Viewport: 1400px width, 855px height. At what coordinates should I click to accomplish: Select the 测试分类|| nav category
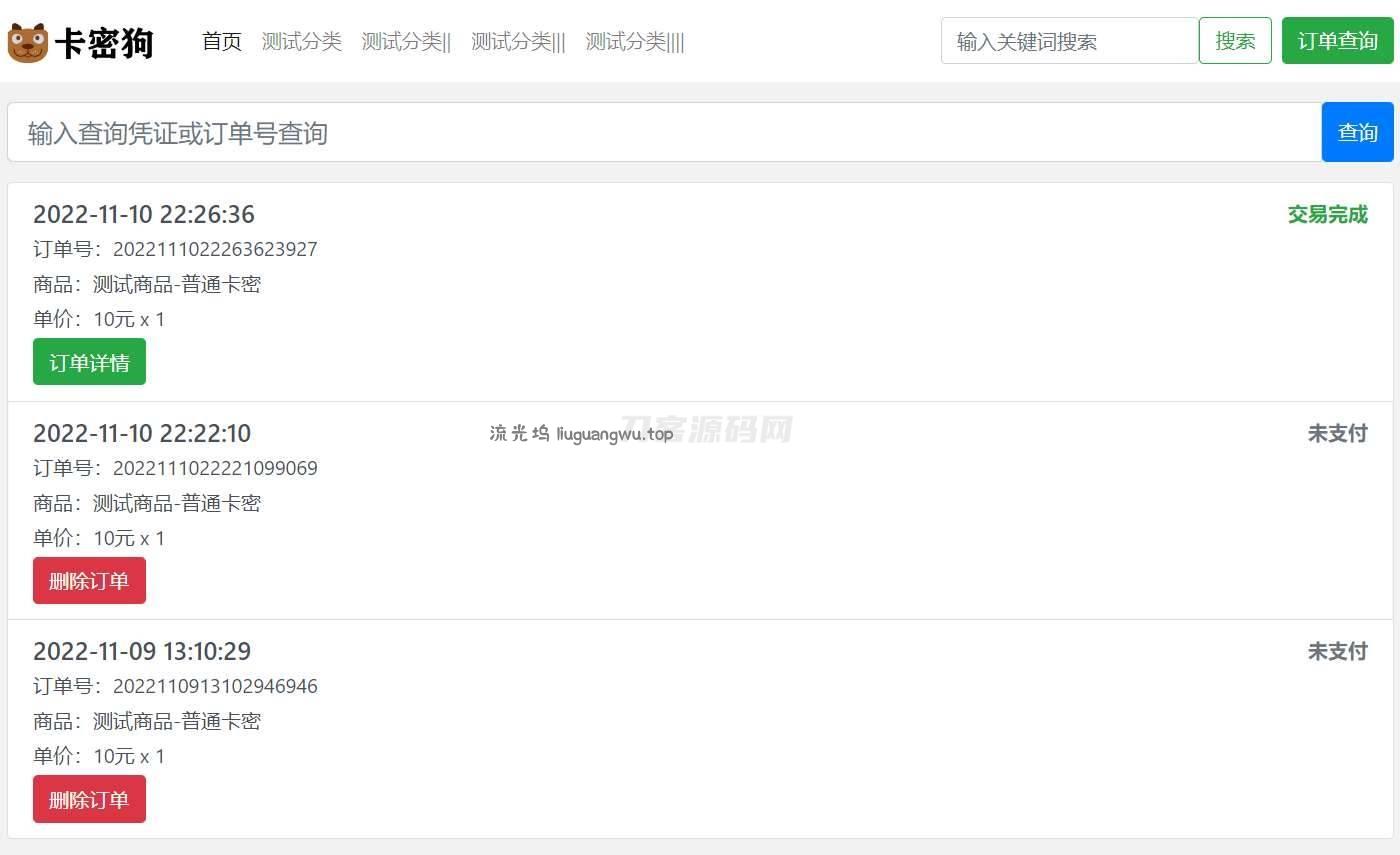pos(406,41)
